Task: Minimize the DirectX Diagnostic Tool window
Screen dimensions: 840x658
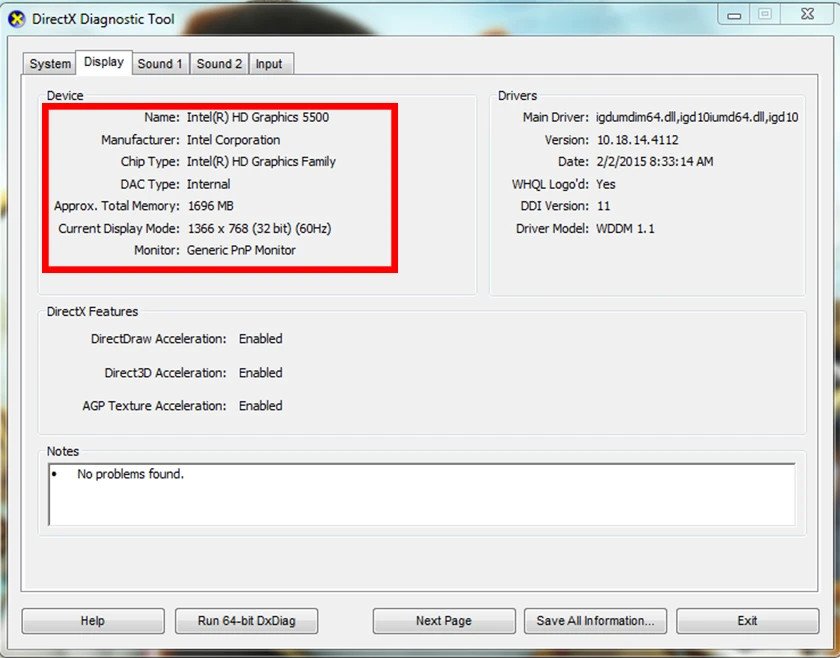Action: (734, 14)
